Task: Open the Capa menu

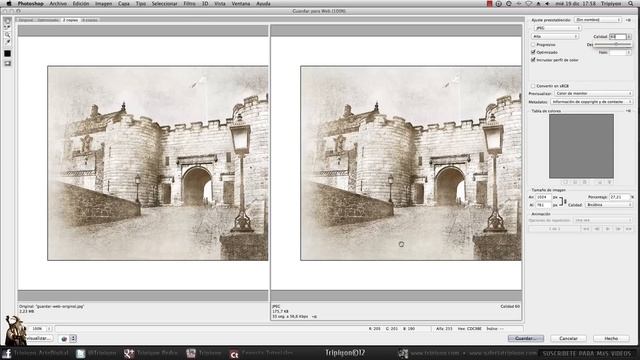Action: 124,4
